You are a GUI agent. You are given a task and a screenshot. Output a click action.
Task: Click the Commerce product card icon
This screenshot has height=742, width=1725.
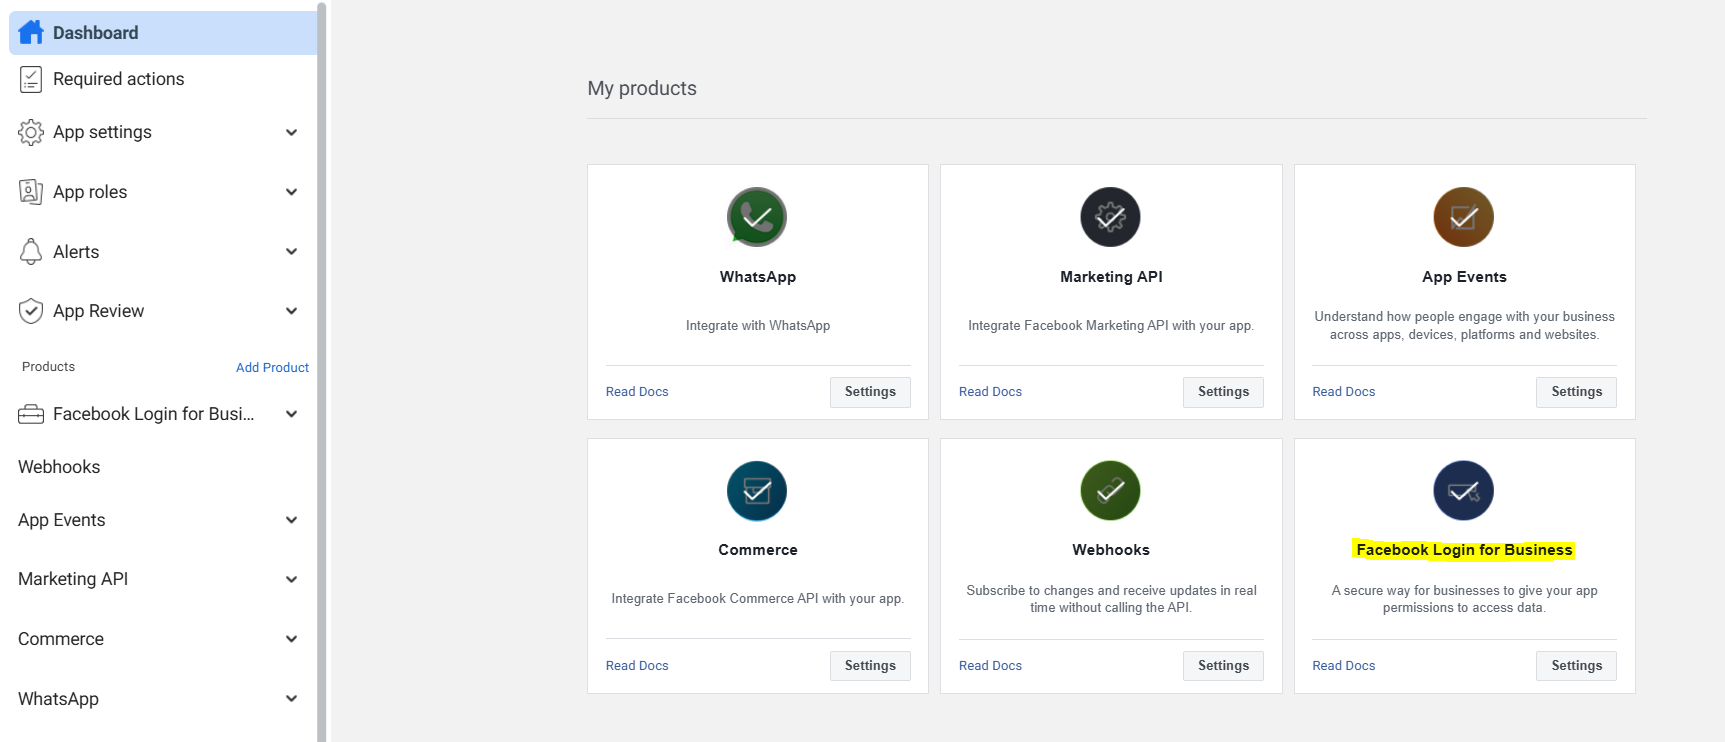coord(757,491)
